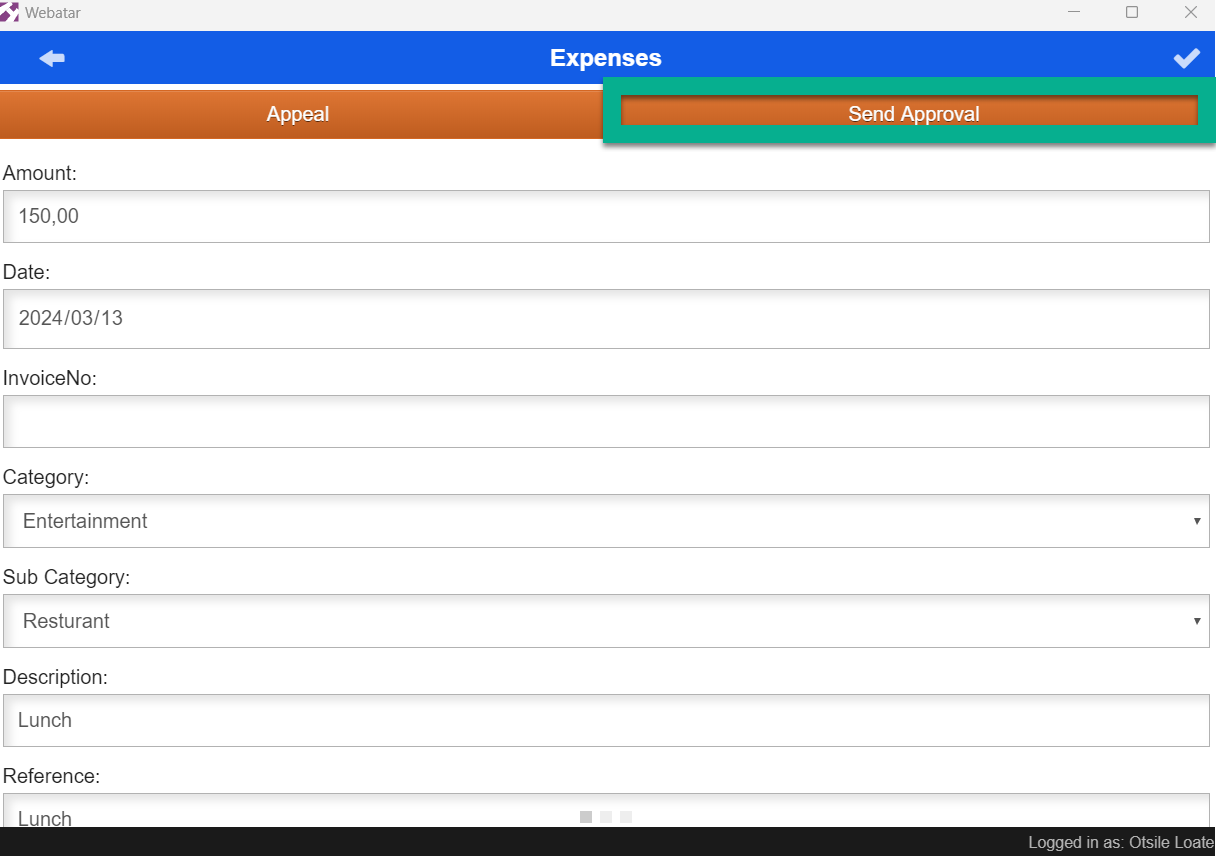This screenshot has height=856, width=1216.
Task: Click the Expenses page title
Action: tap(606, 58)
